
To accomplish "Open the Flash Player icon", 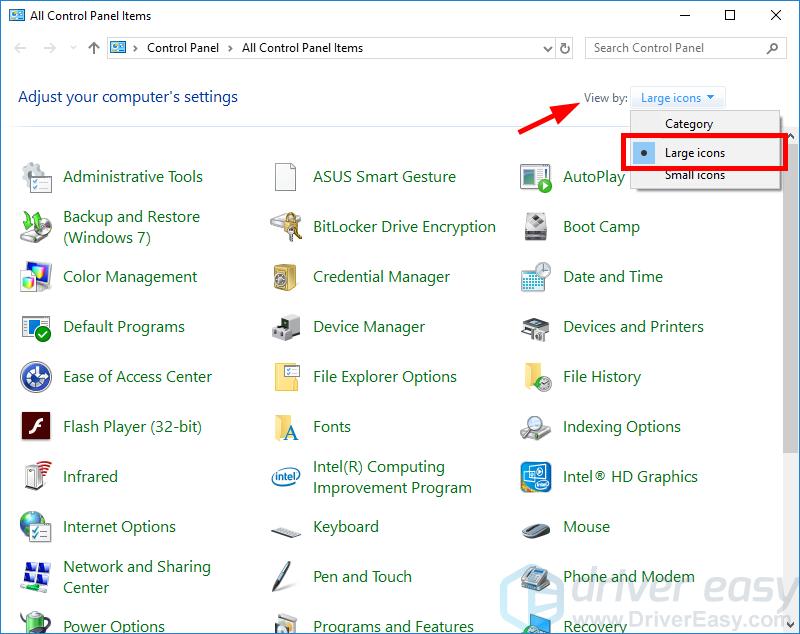I will [36, 427].
